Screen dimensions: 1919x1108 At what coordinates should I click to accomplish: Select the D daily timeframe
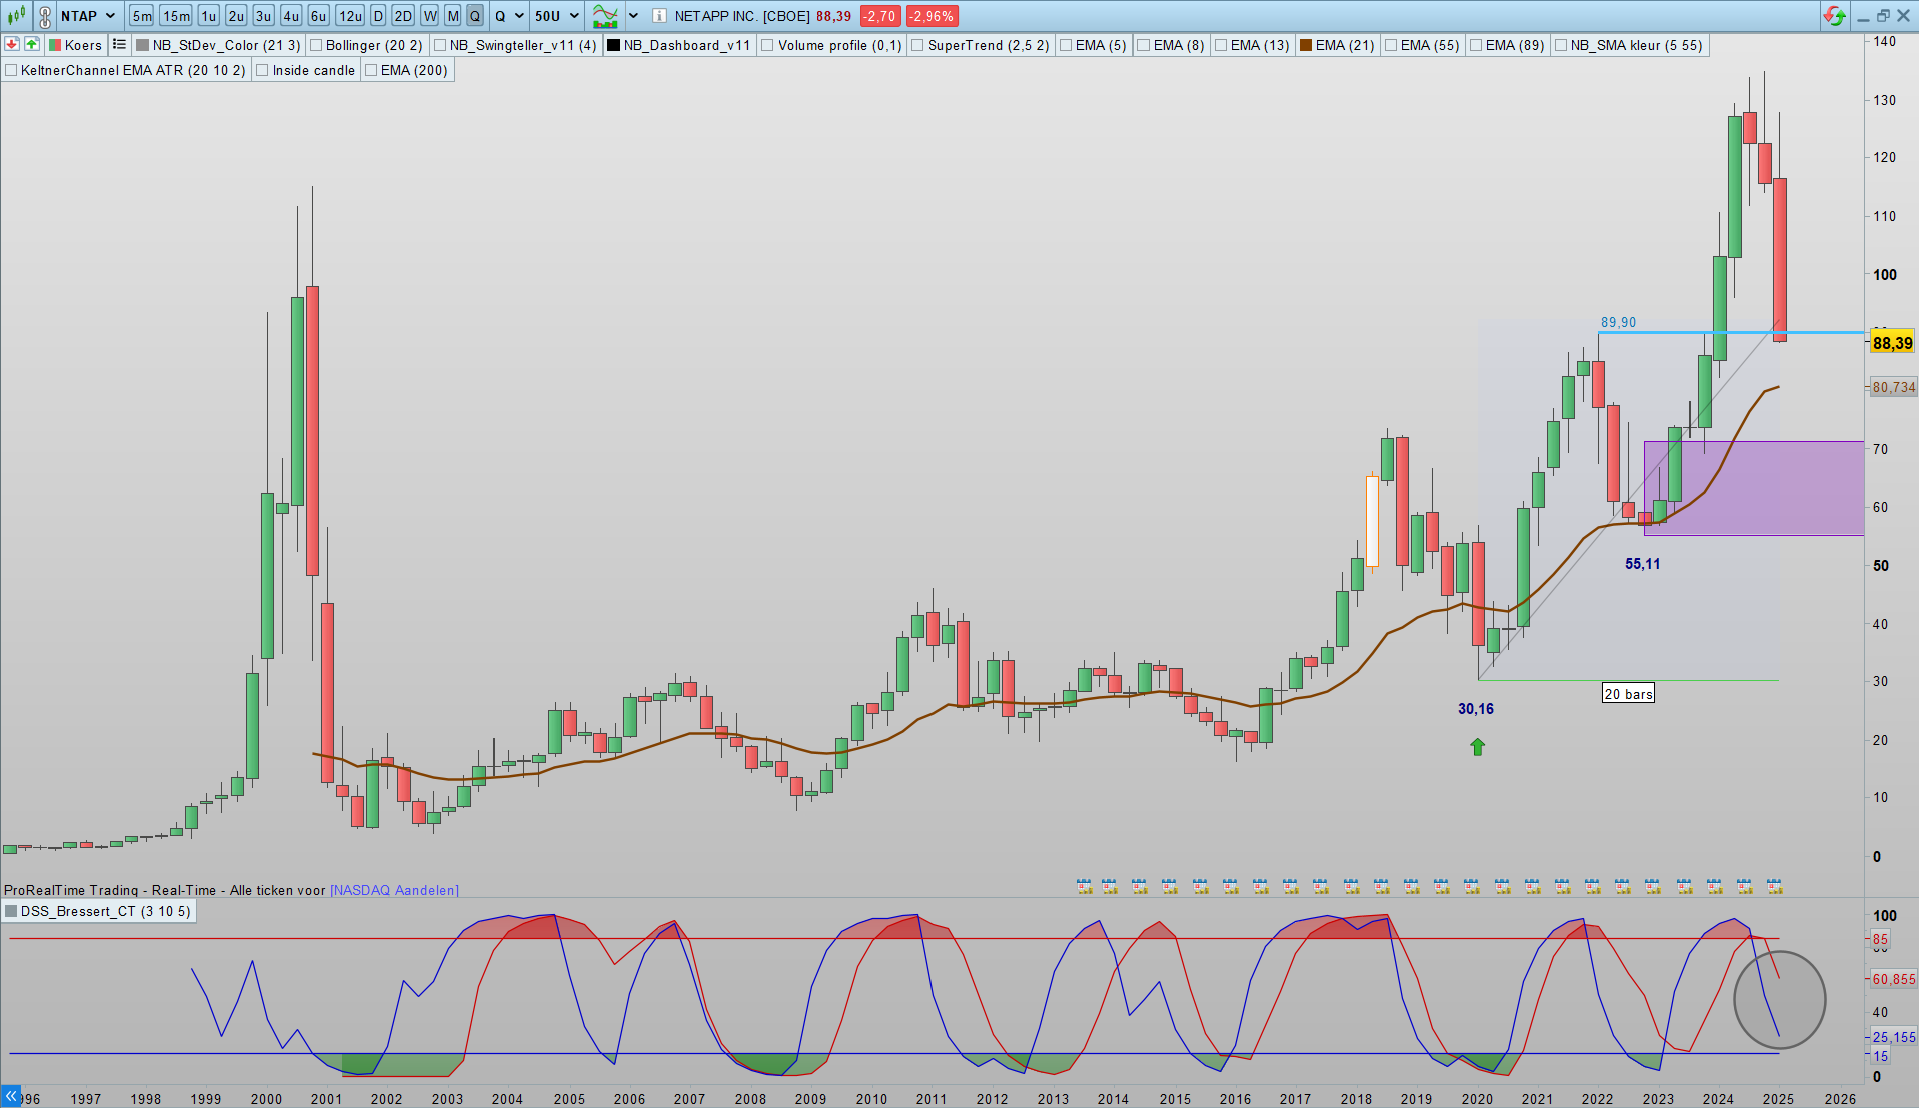tap(378, 16)
